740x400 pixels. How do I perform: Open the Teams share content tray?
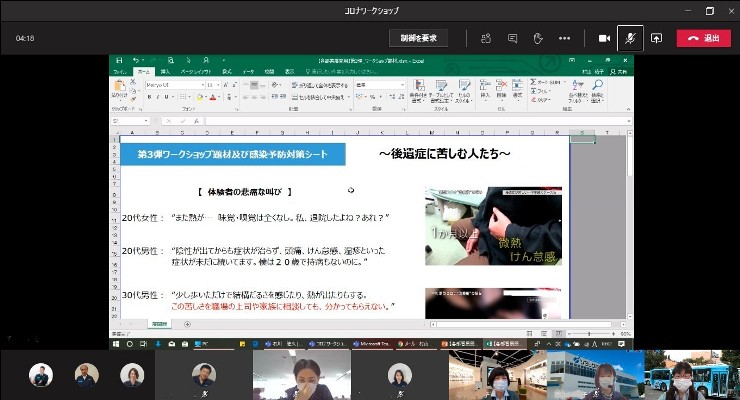[656, 38]
